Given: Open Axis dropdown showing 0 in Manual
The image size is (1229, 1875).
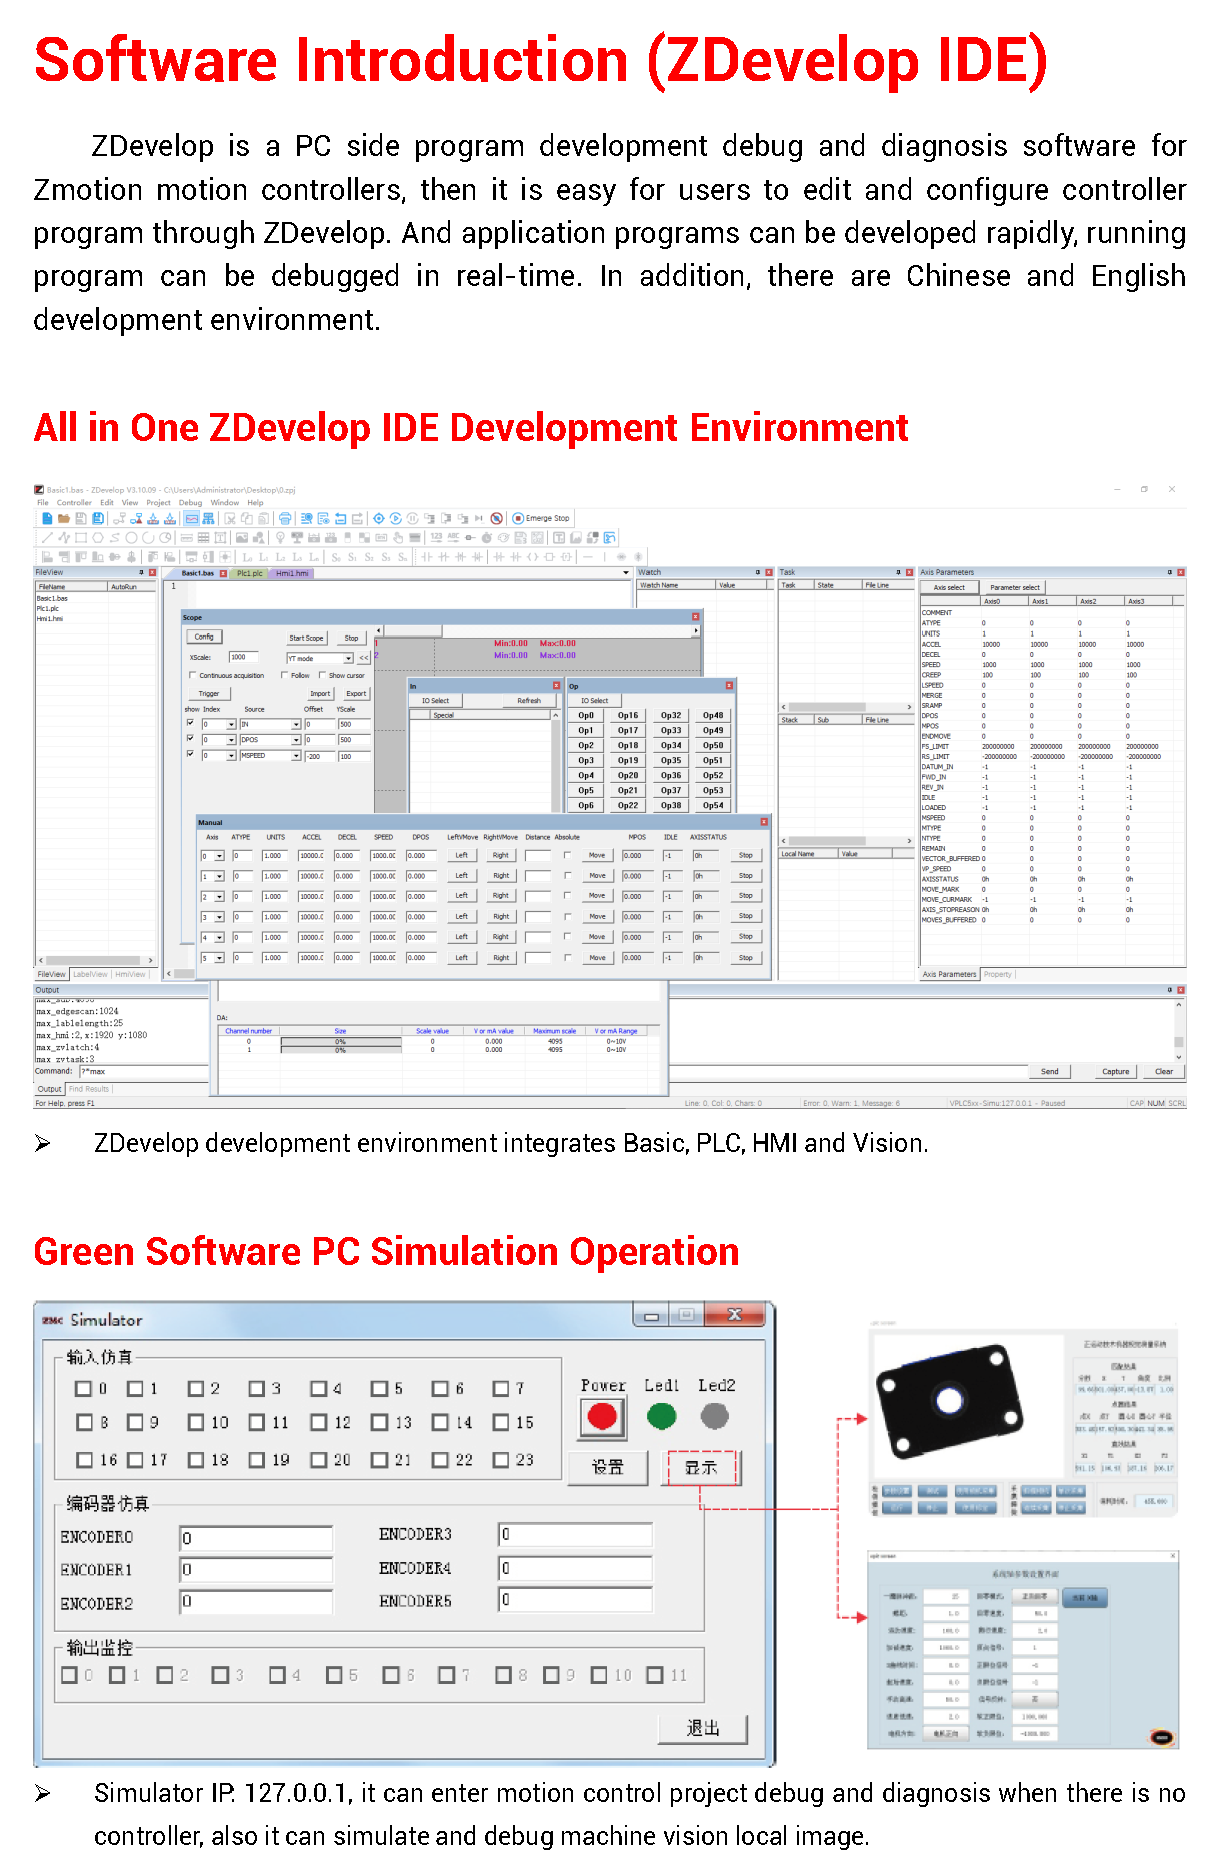Looking at the screenshot, I should pos(220,857).
